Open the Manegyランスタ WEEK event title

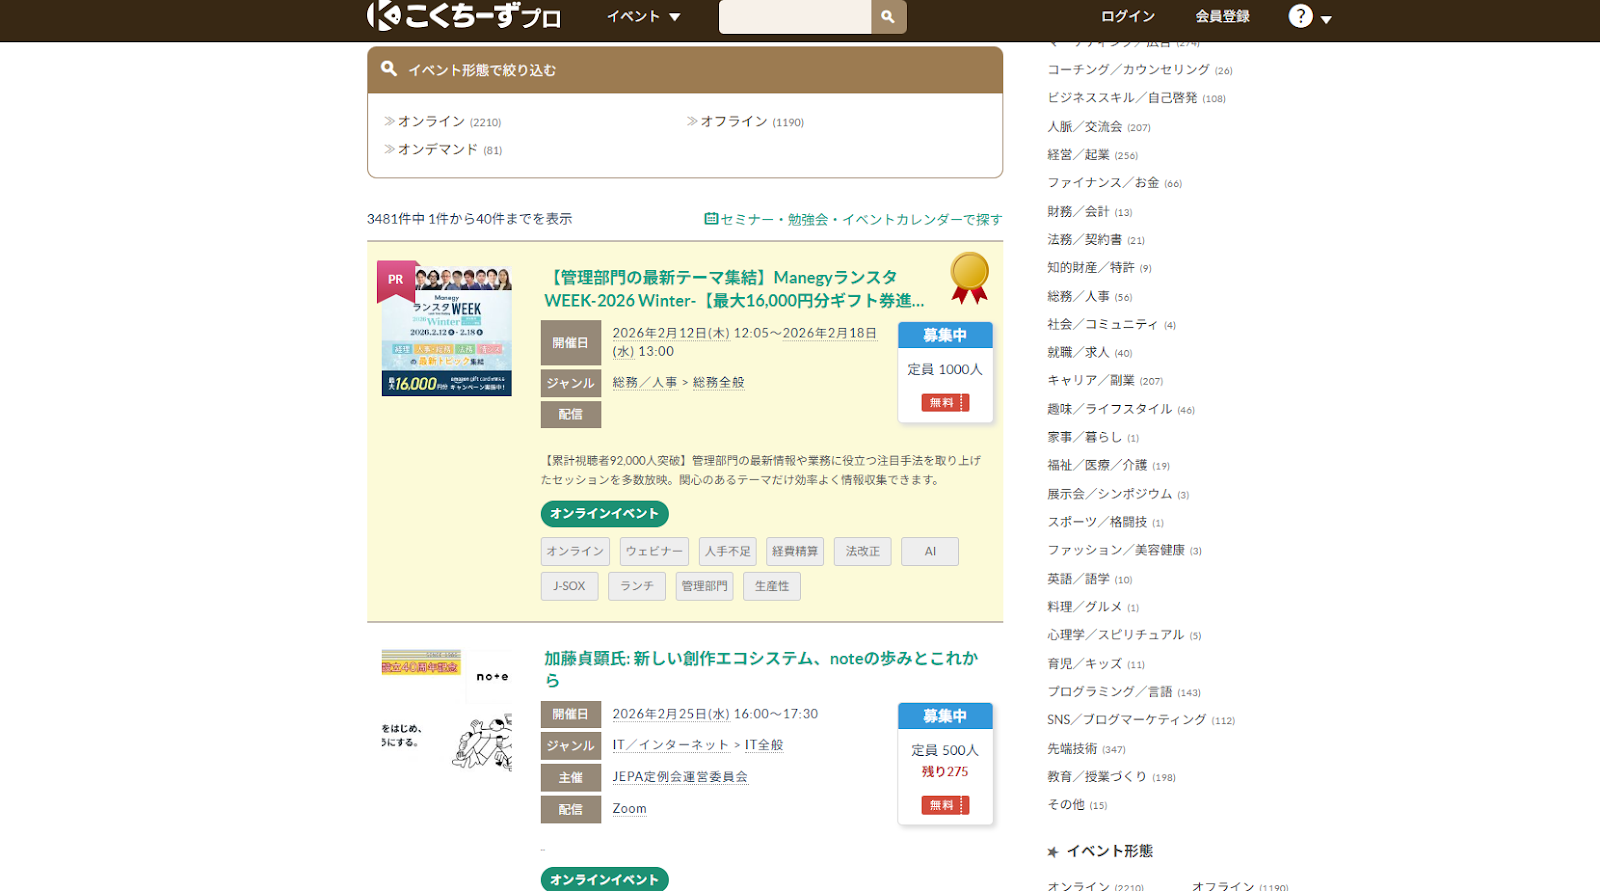coord(733,289)
